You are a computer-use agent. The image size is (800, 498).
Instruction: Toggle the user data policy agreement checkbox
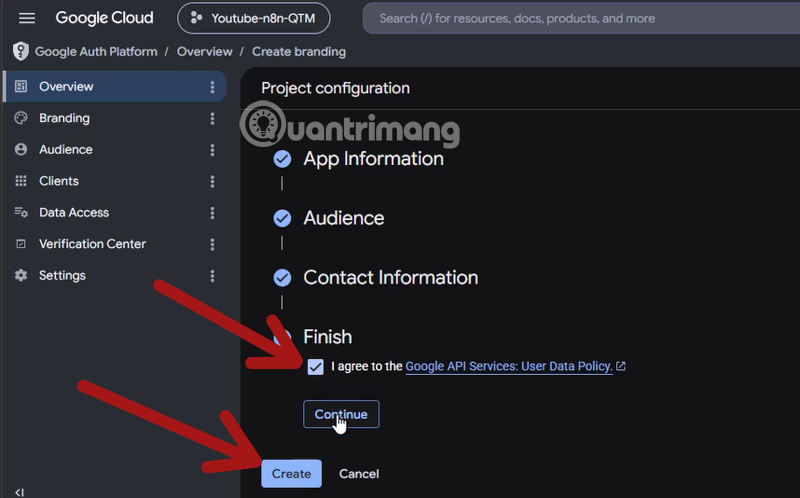(x=315, y=366)
